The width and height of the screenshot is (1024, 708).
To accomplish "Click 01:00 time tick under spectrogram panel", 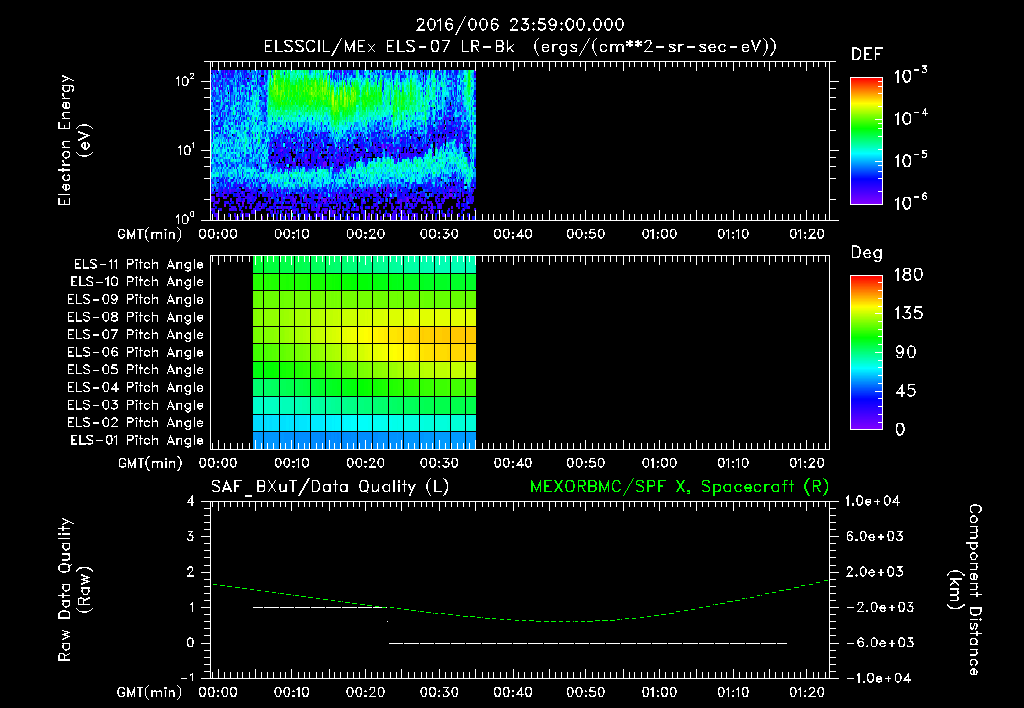I will [x=660, y=234].
